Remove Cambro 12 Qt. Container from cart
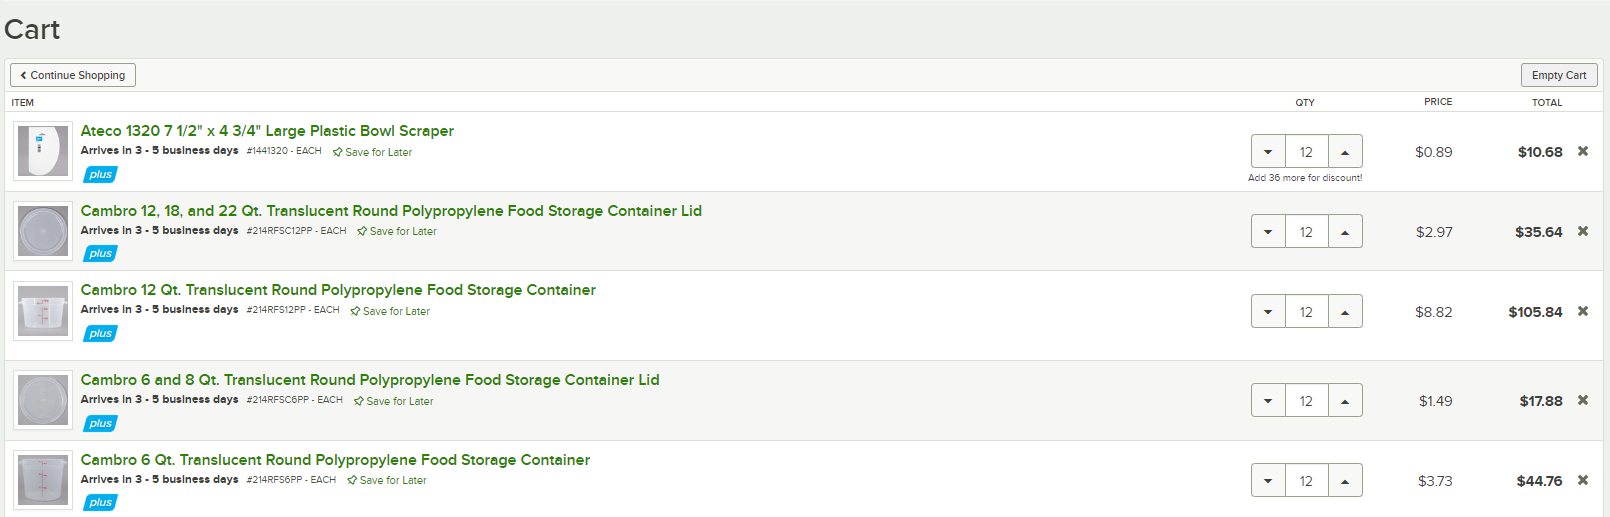This screenshot has height=517, width=1610. click(x=1583, y=311)
